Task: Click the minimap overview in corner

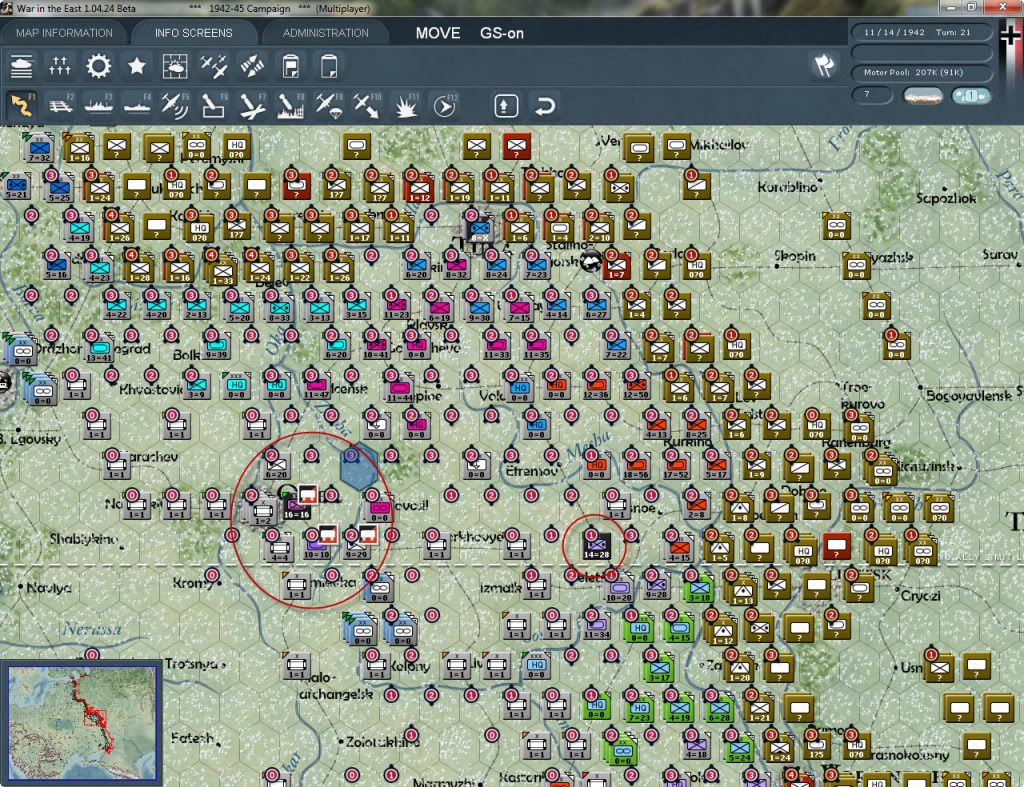Action: click(82, 723)
